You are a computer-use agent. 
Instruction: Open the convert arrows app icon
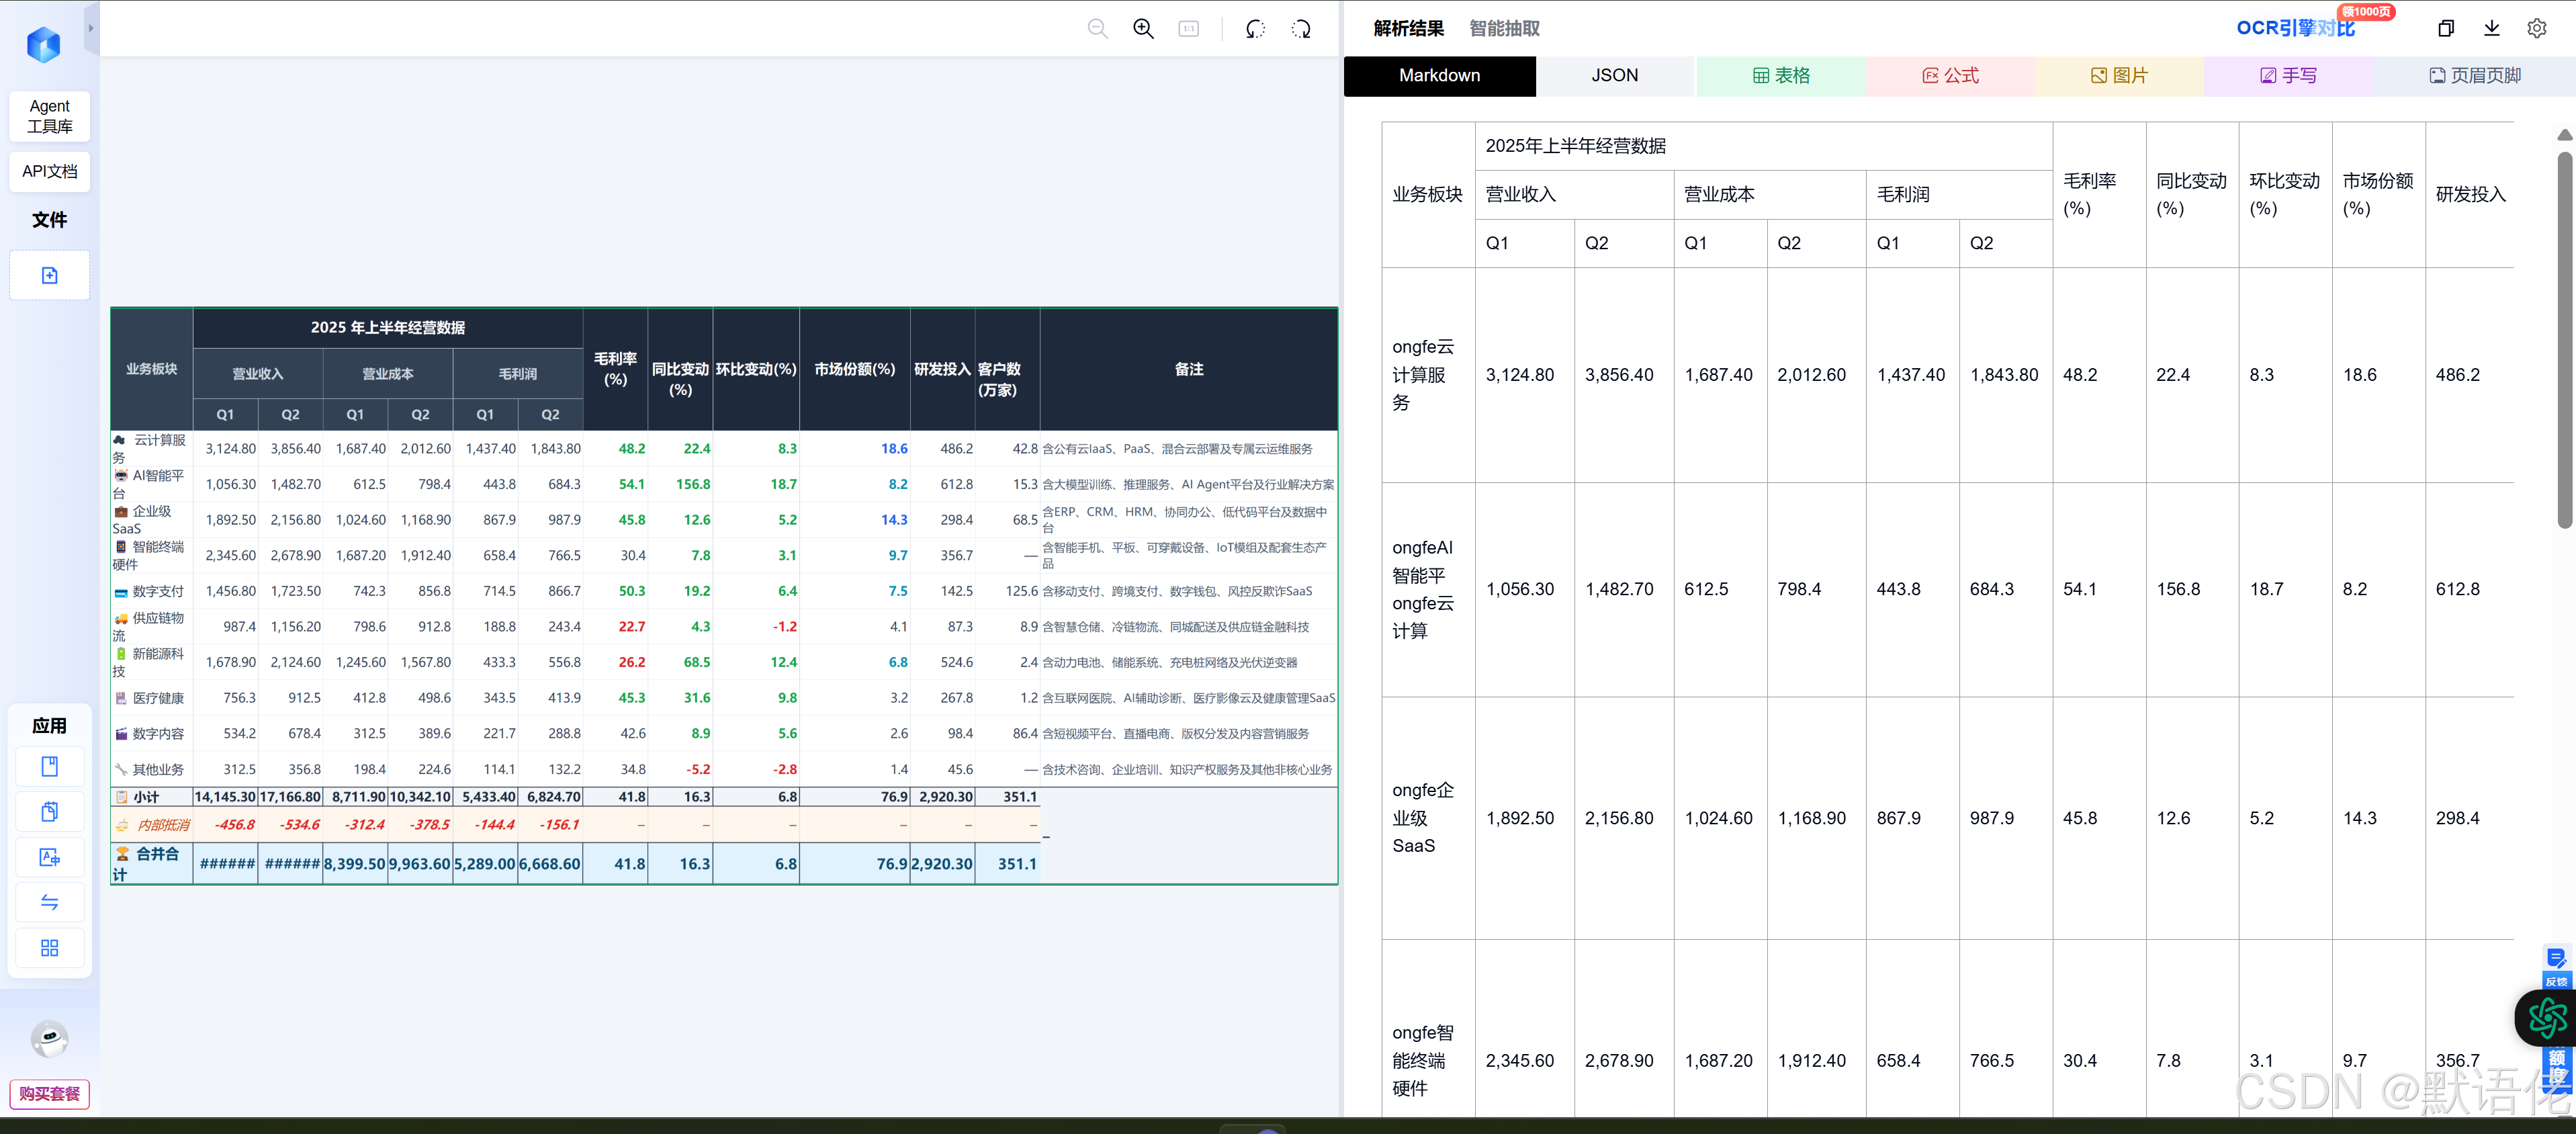(50, 902)
